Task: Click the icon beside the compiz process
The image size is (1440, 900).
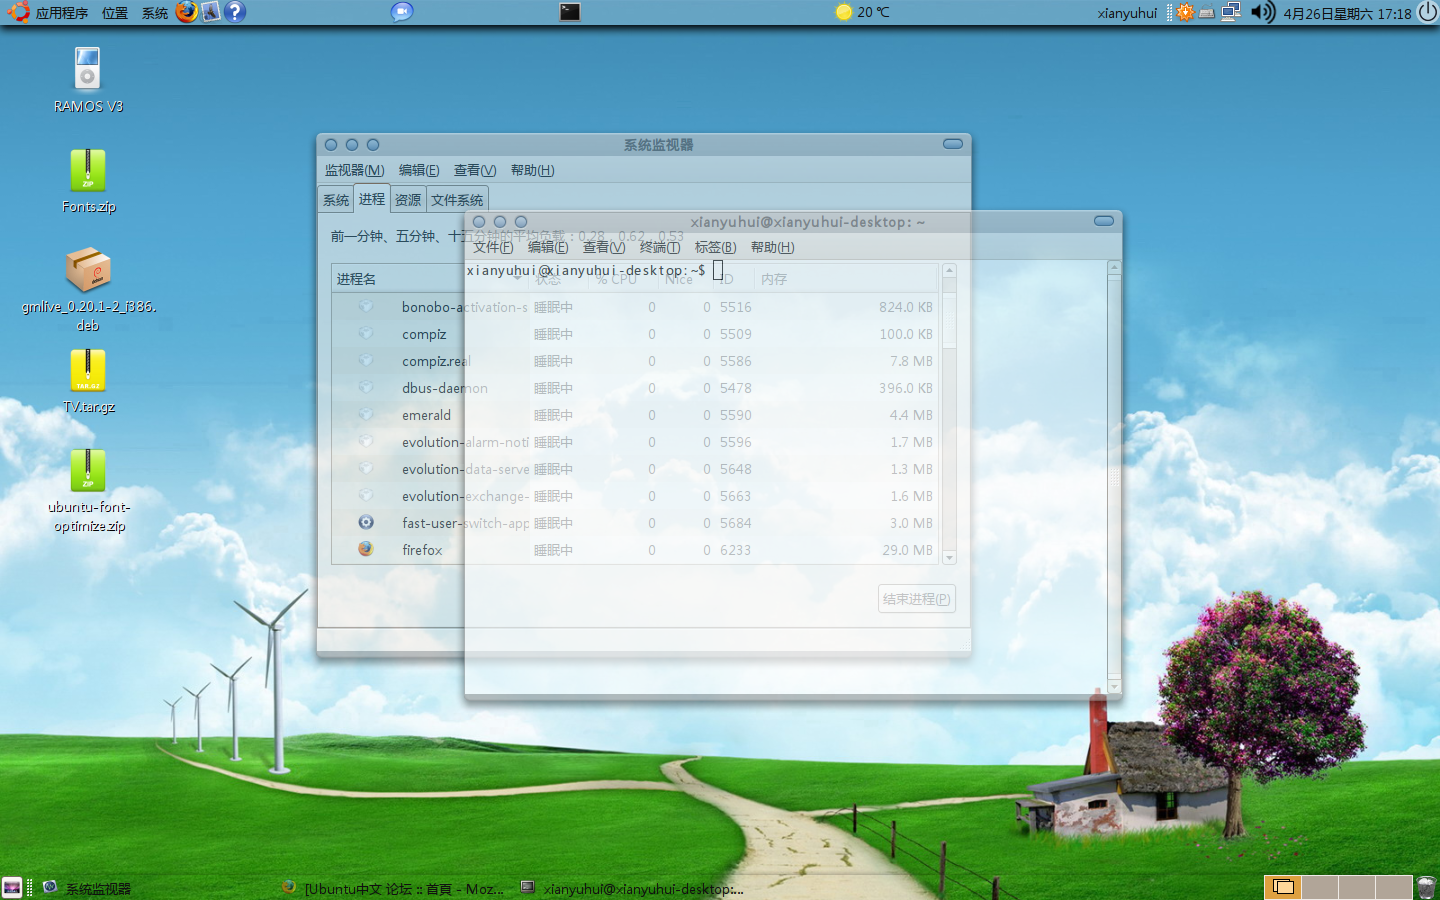Action: coord(366,333)
